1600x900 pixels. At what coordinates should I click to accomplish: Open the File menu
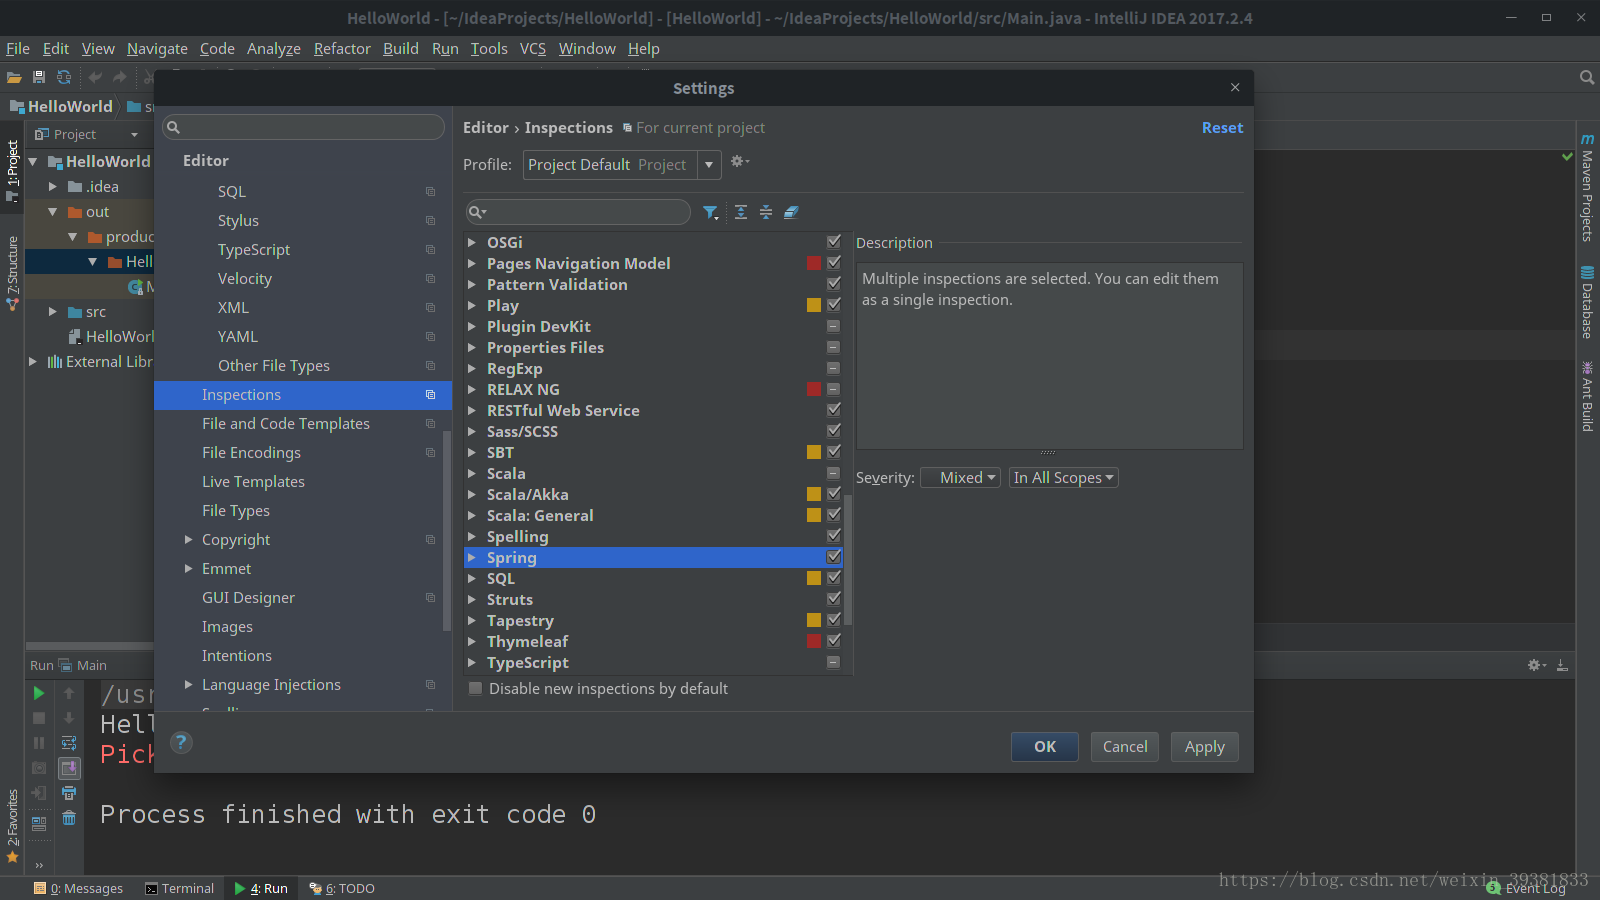point(18,48)
